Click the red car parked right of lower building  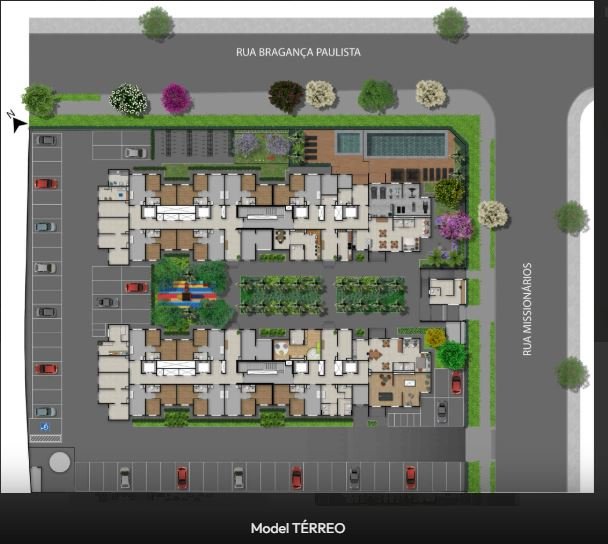coord(456,382)
